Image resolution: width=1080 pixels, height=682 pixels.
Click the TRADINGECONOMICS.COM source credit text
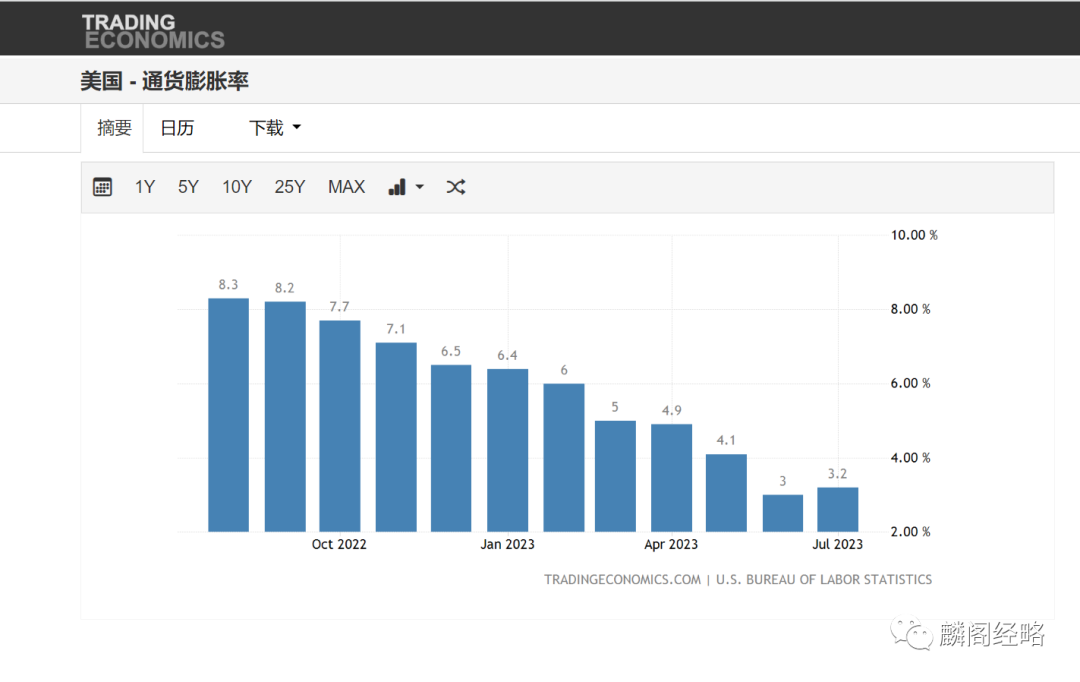pyautogui.click(x=622, y=579)
